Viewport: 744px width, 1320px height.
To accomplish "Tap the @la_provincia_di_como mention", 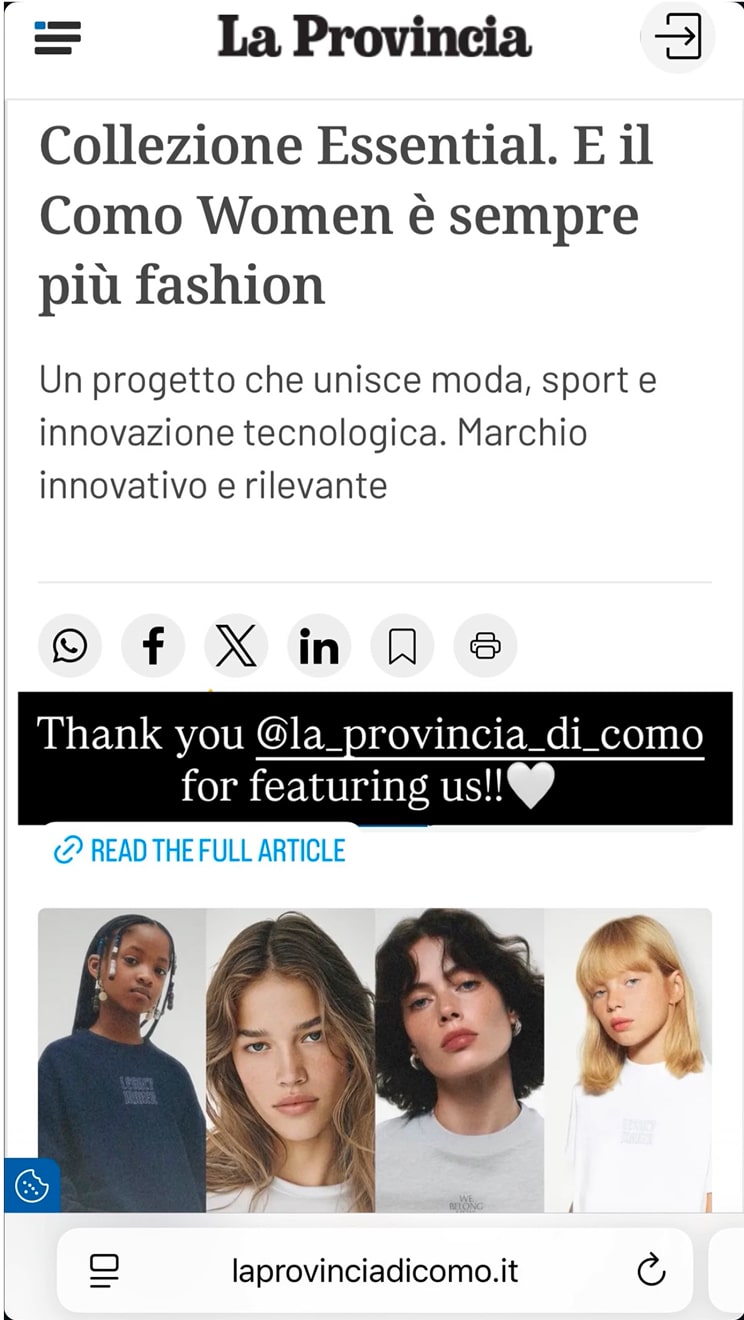I will 479,736.
